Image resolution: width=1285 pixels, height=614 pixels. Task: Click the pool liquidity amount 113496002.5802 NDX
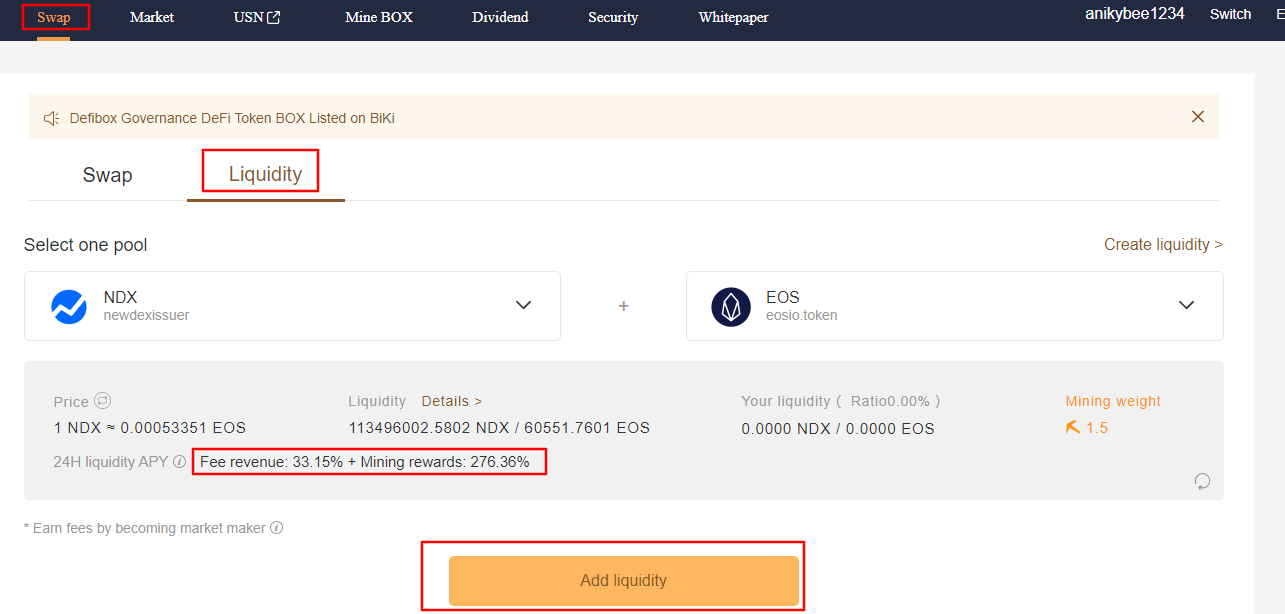(428, 428)
